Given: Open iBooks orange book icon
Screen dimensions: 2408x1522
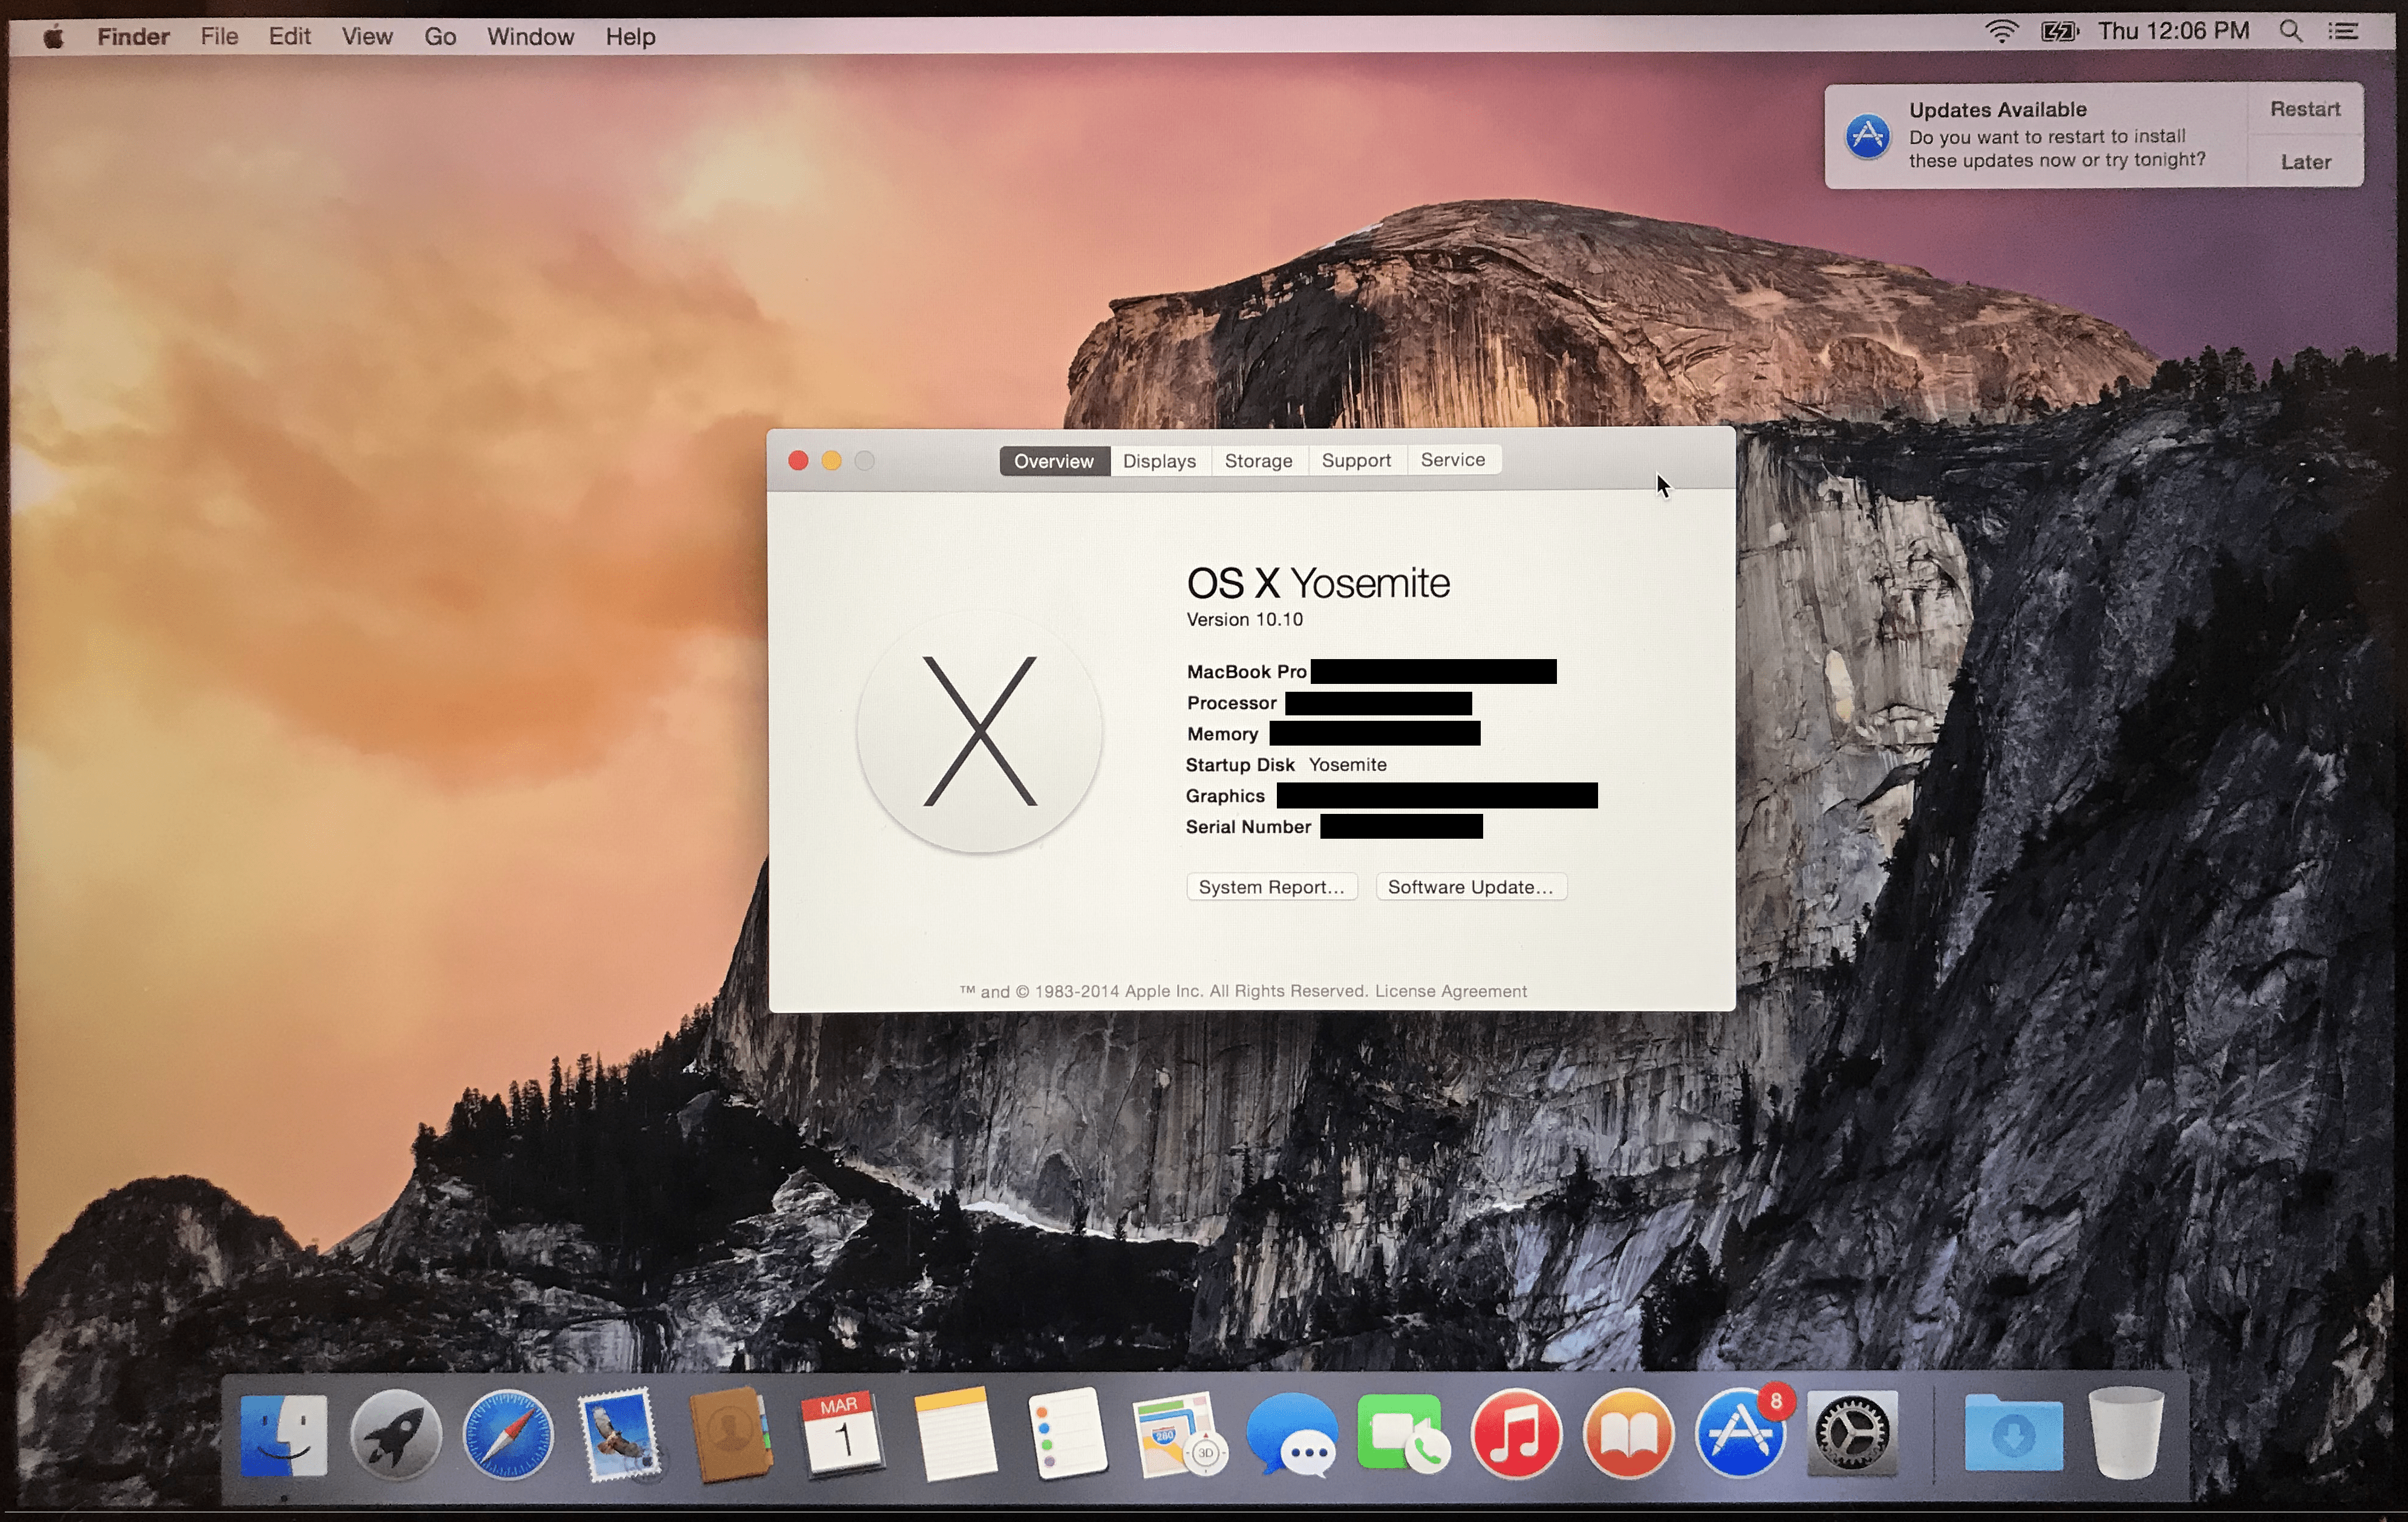Looking at the screenshot, I should [1629, 1435].
